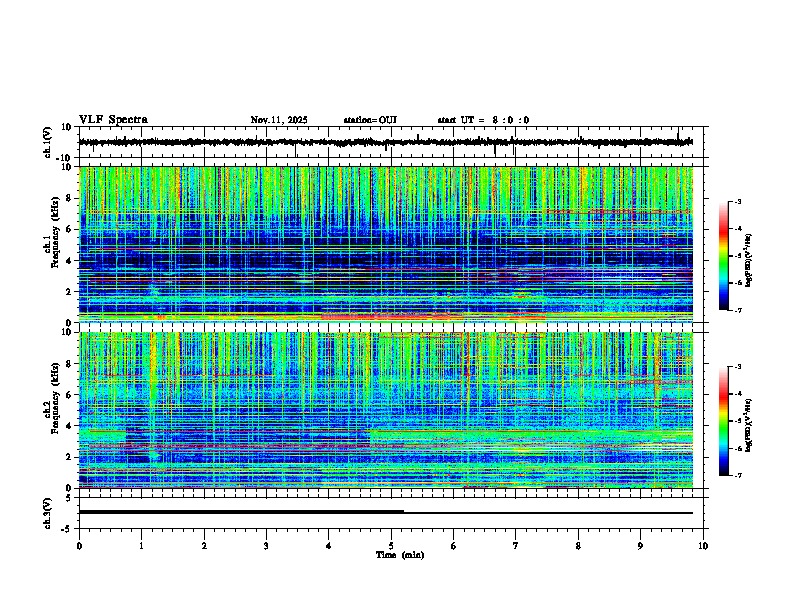792x612 pixels.
Task: Click the ch.1 'Frequency (kHz)' axis label
Action: click(x=54, y=233)
